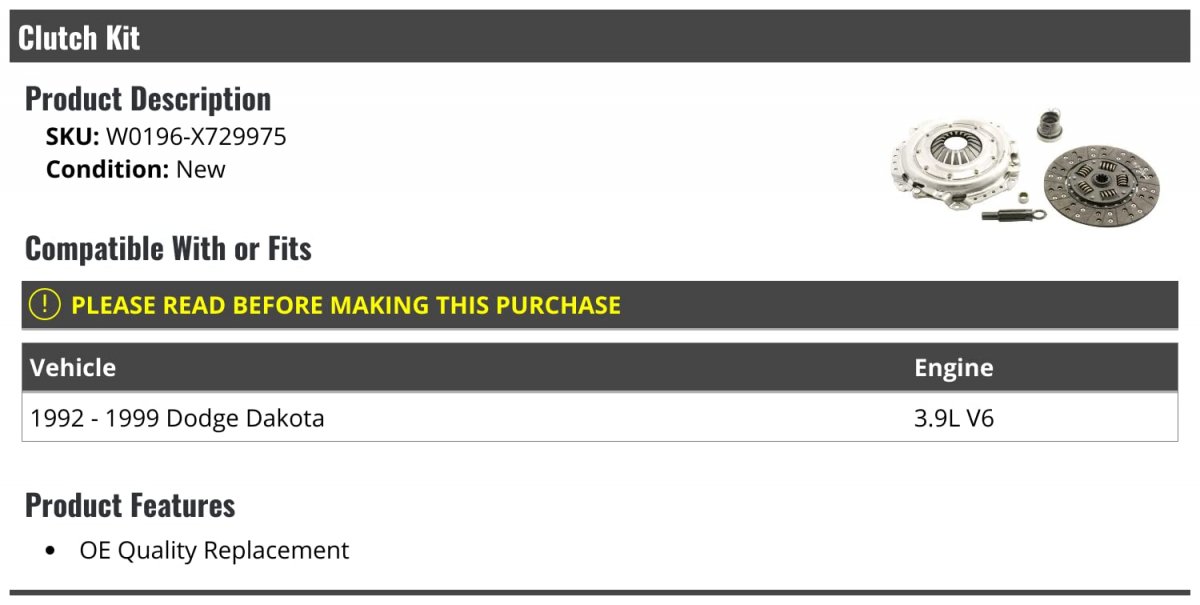
Task: Click the bullet before OE Quality Replacement
Action: tap(51, 550)
